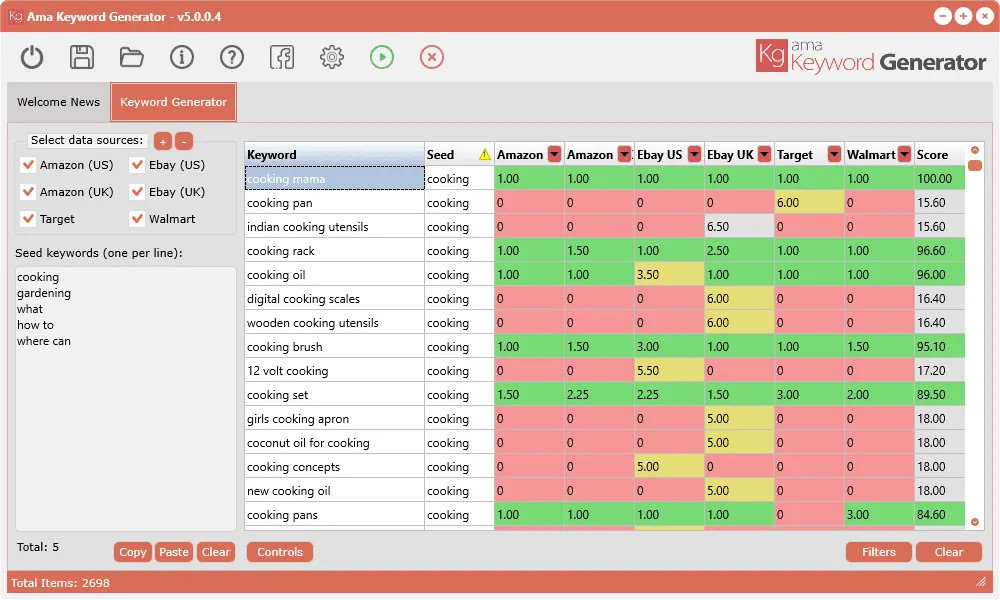Open the Filters button

tap(879, 552)
